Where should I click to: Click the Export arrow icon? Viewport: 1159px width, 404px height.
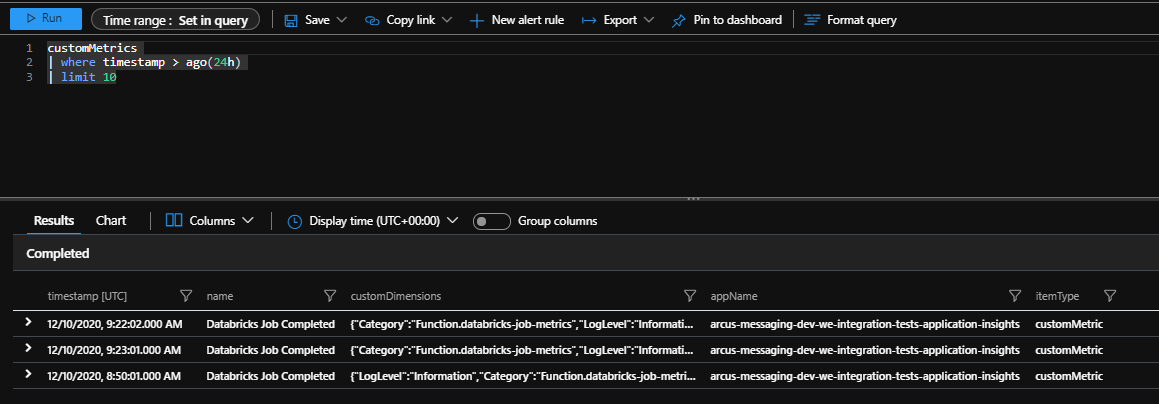(x=589, y=20)
